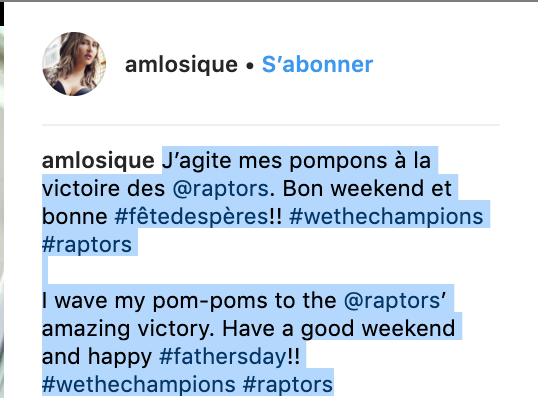Image resolution: width=538 pixels, height=398 pixels.
Task: Click the words 'and happy' before #fathersday
Action: point(97,357)
